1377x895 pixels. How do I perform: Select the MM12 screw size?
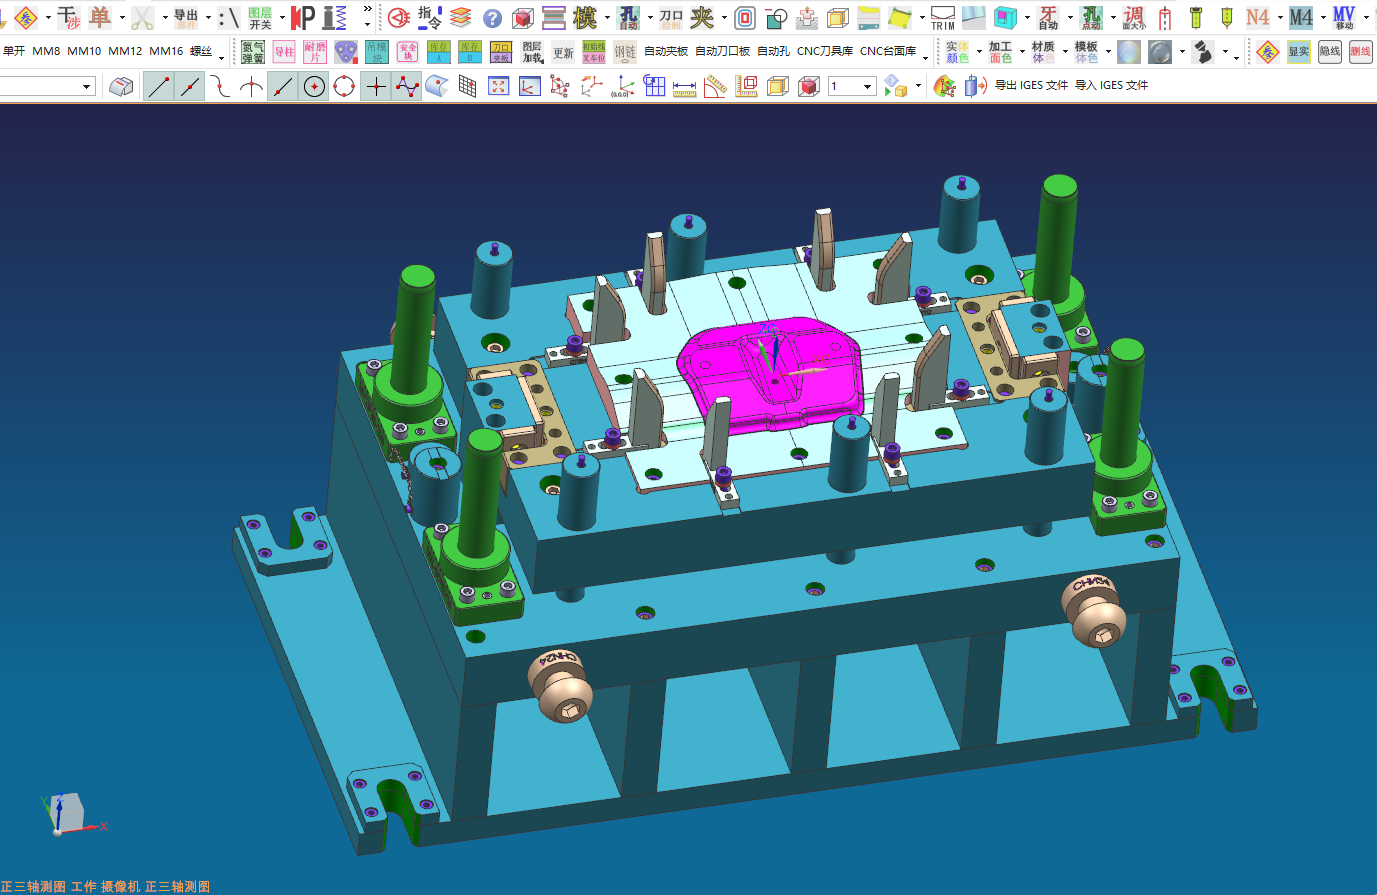click(x=125, y=51)
